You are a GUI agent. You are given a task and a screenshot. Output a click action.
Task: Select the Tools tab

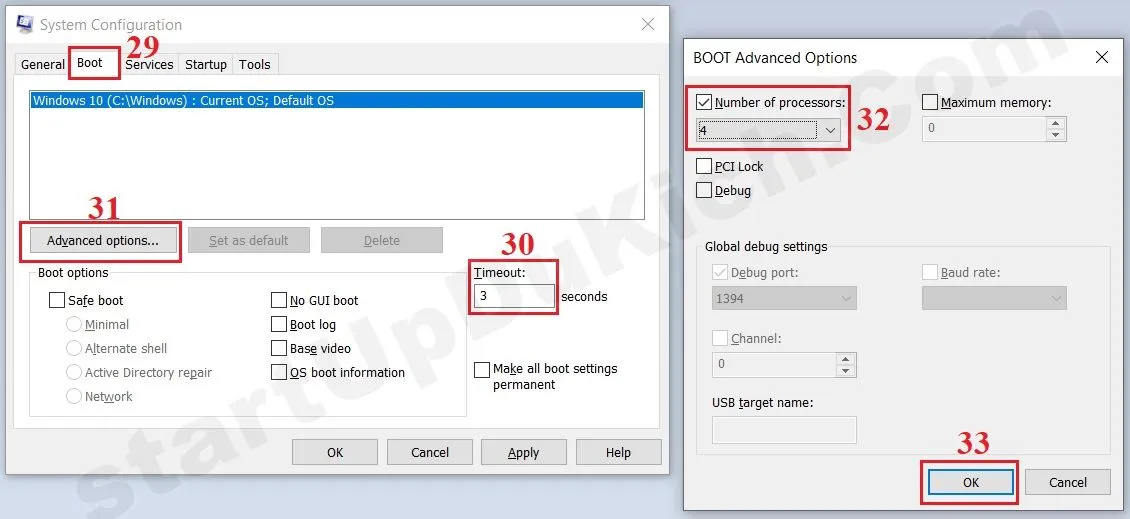255,64
